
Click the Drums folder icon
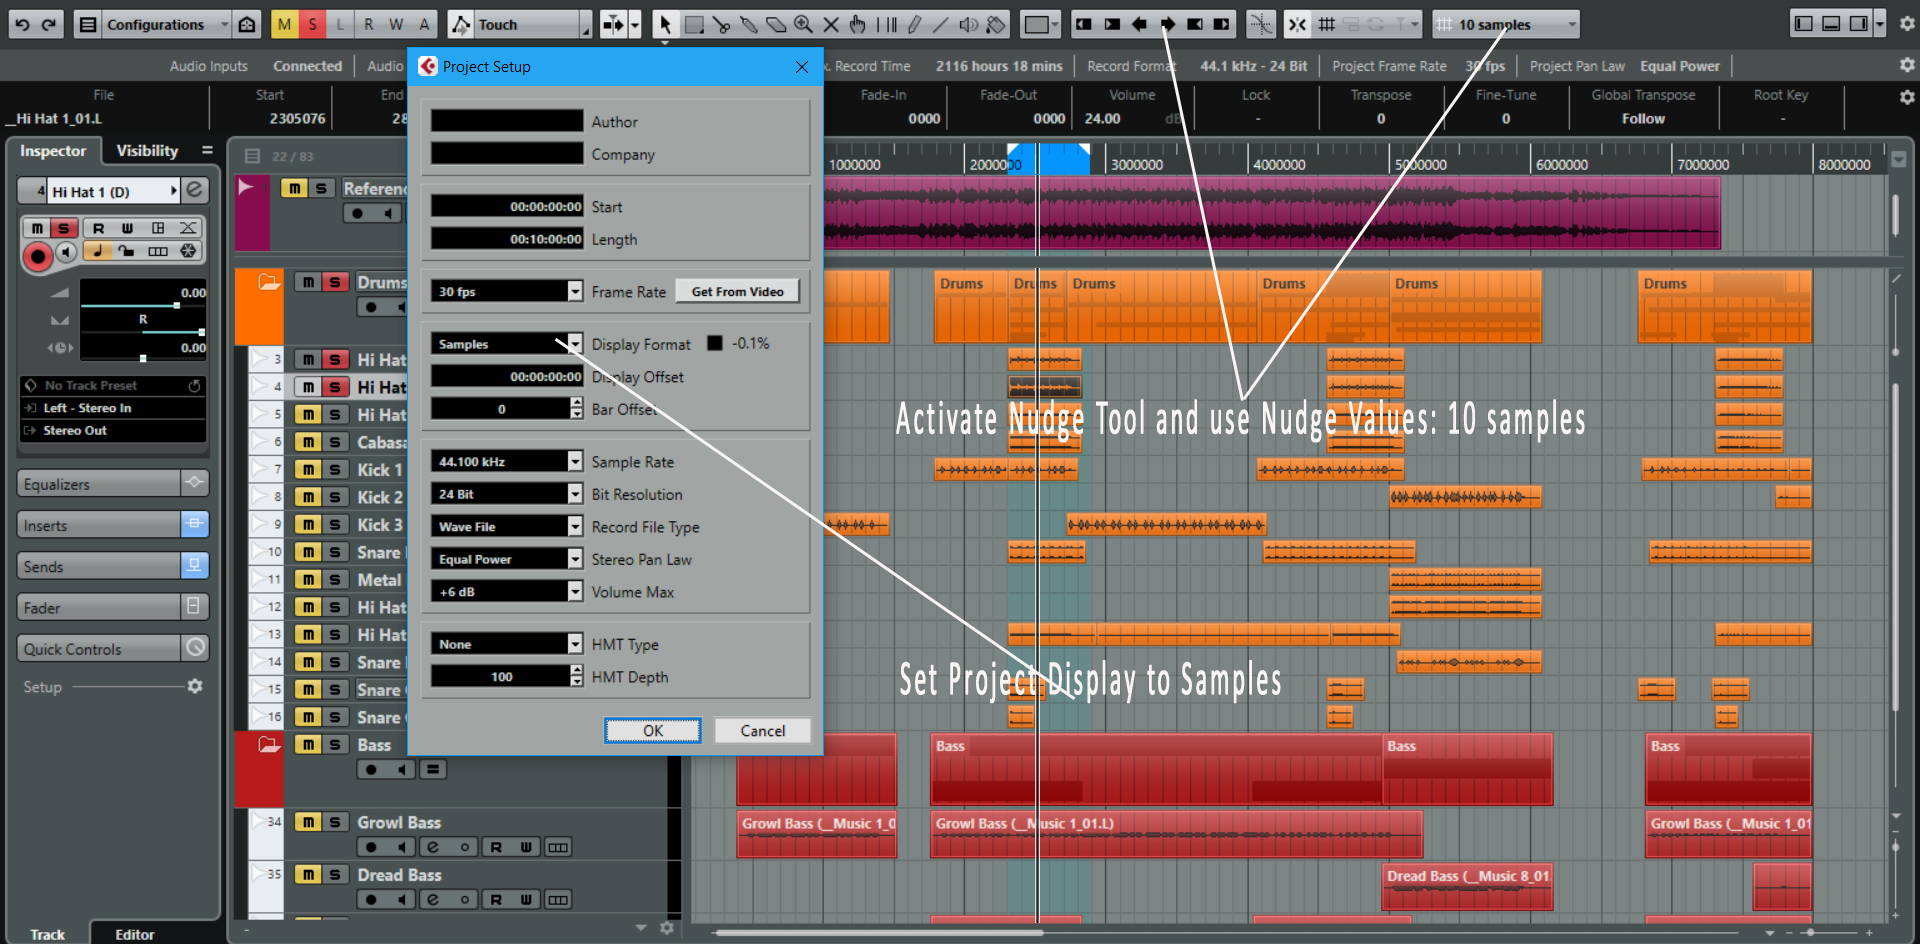[x=269, y=282]
